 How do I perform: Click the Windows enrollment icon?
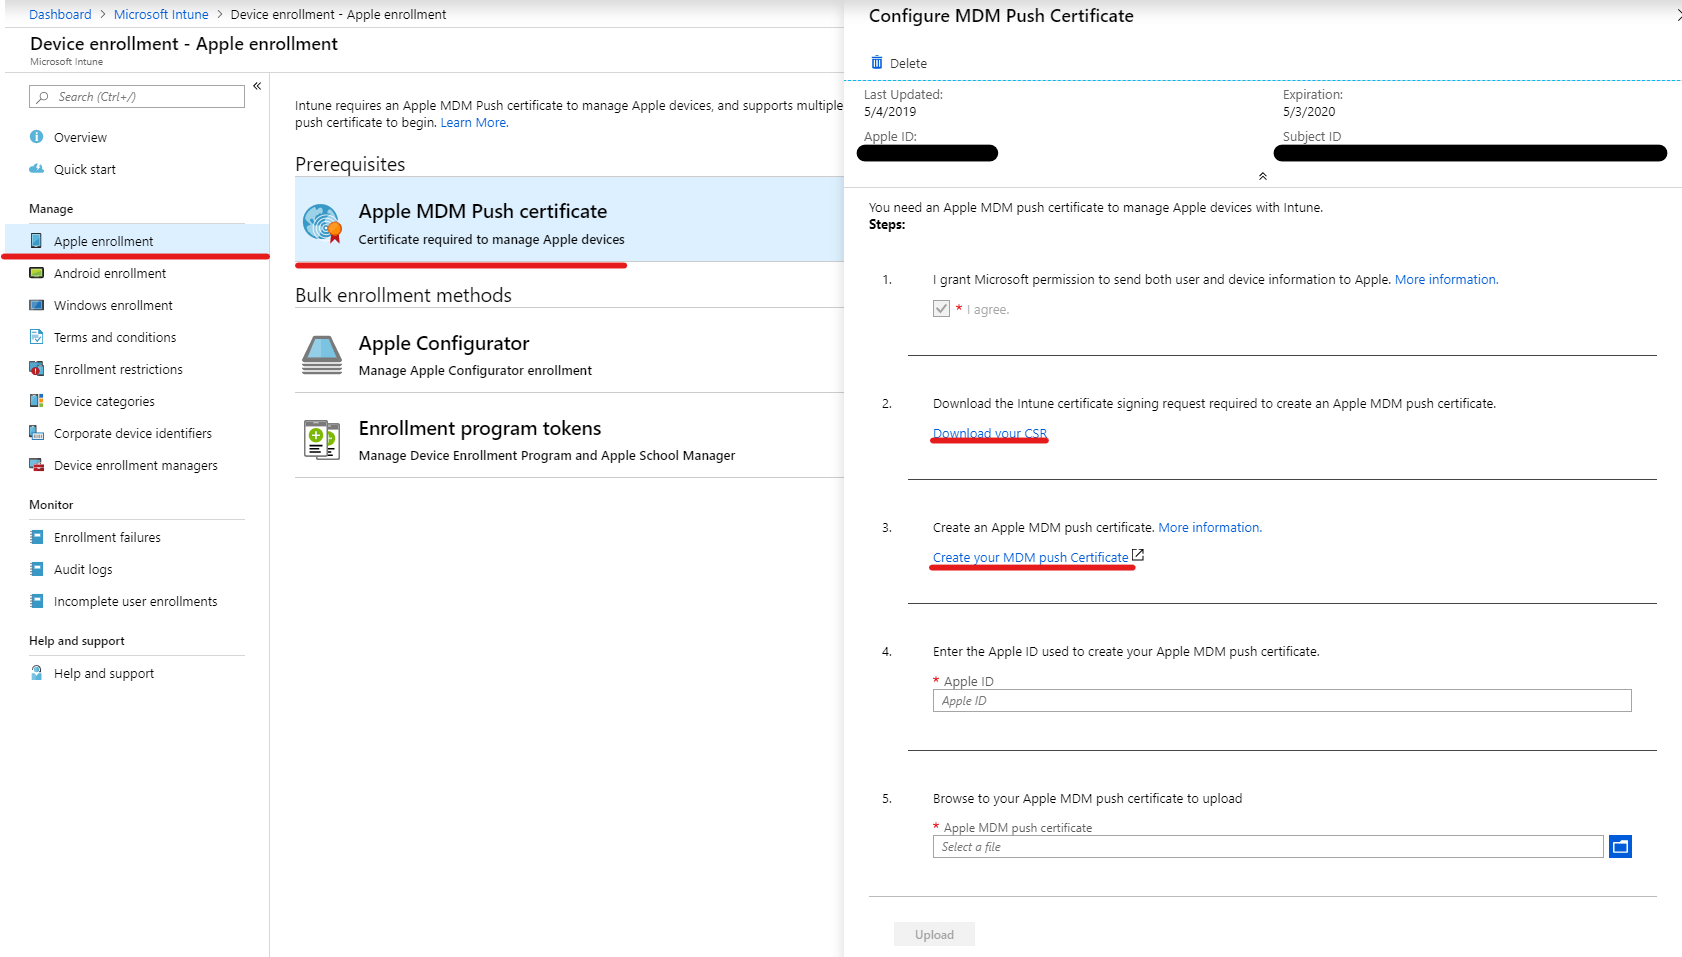(x=37, y=305)
